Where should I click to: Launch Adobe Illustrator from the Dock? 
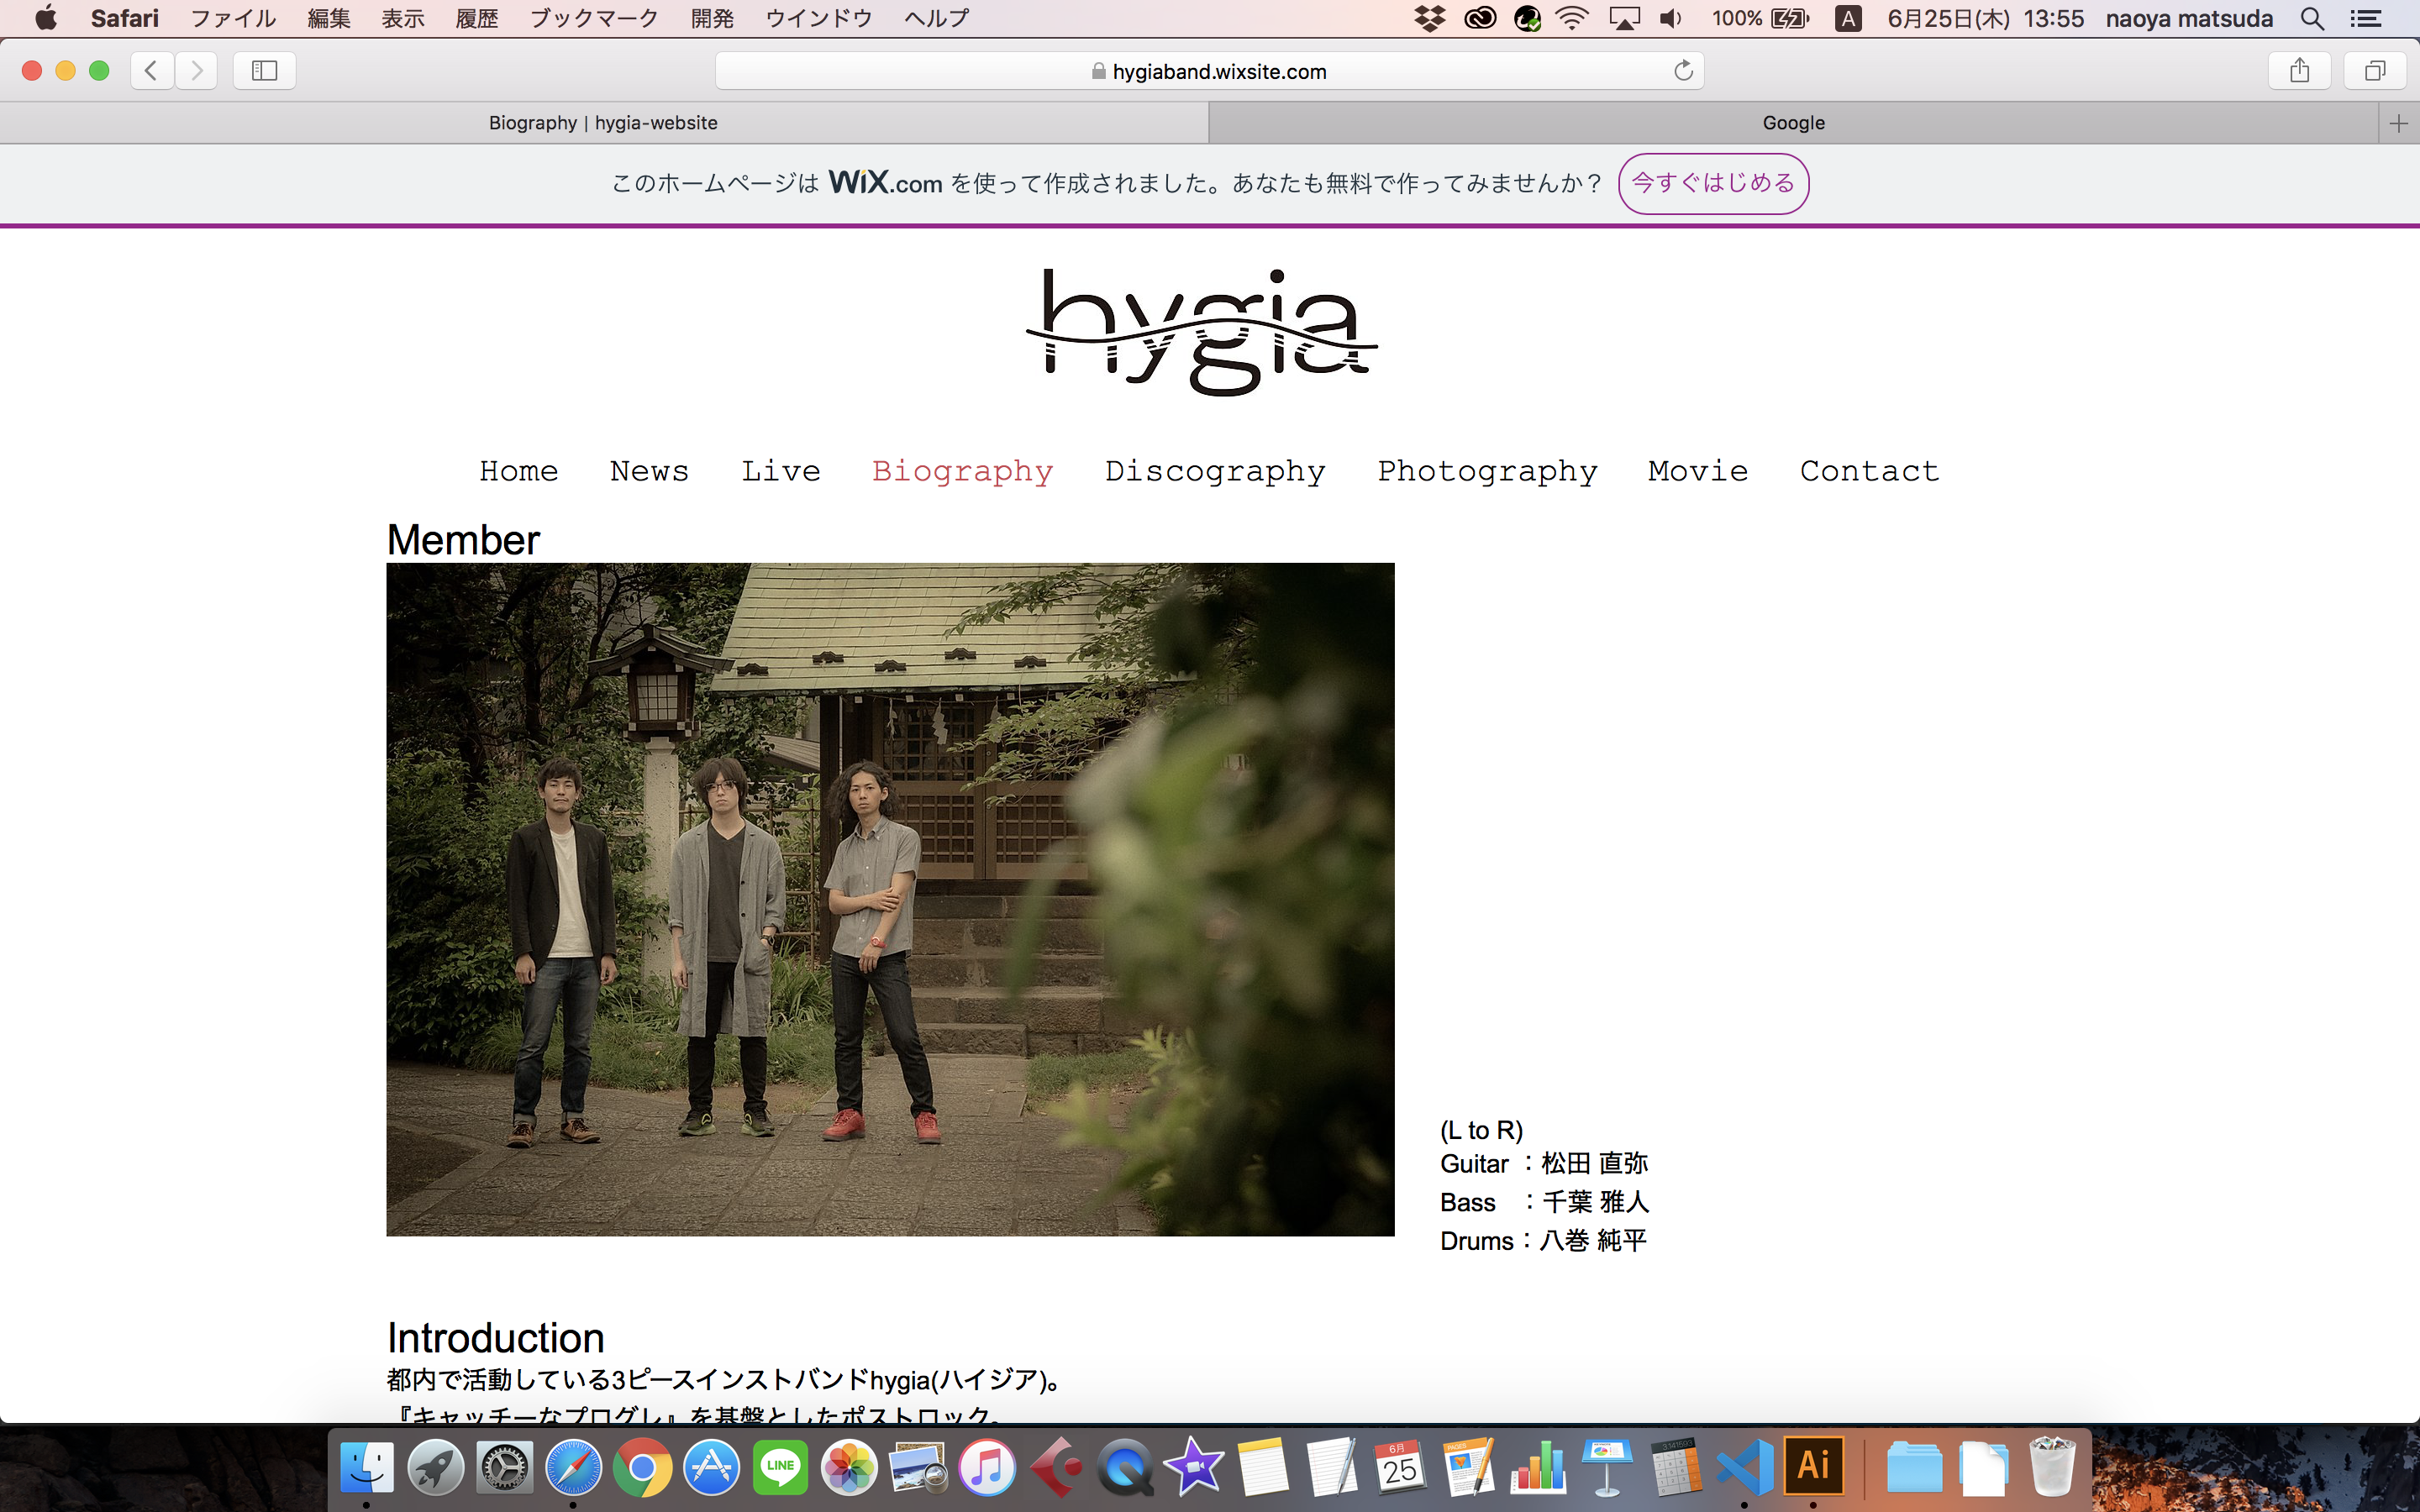tap(1813, 1466)
